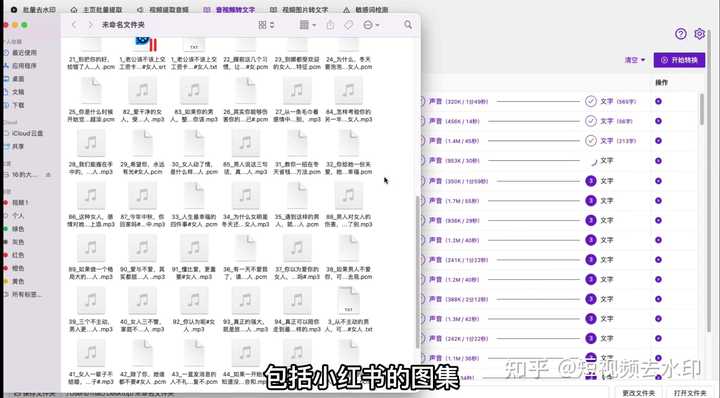Open the 敏感词检测 tab
The height and width of the screenshot is (398, 720).
coord(366,9)
